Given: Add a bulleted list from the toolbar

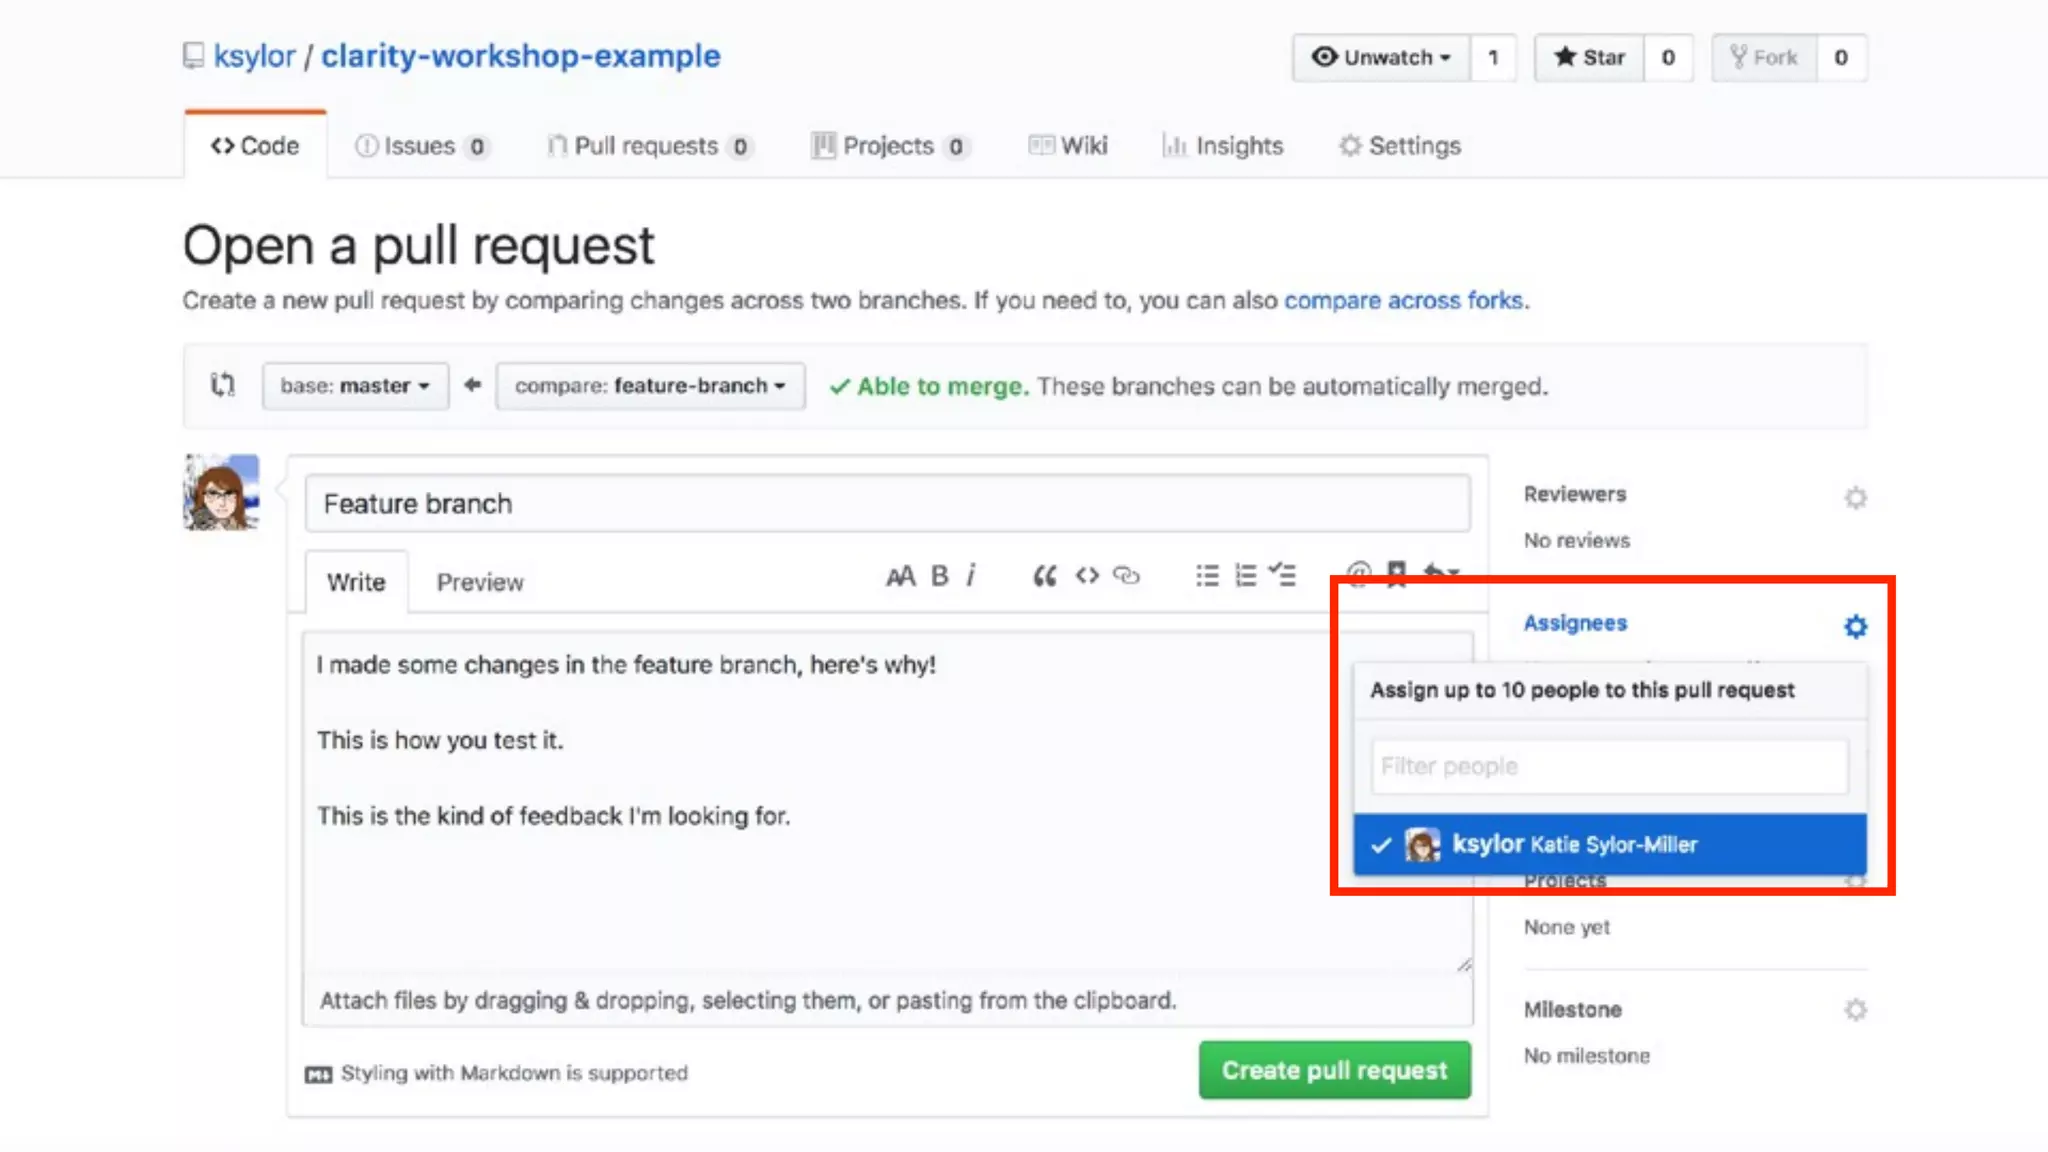Looking at the screenshot, I should coord(1207,576).
